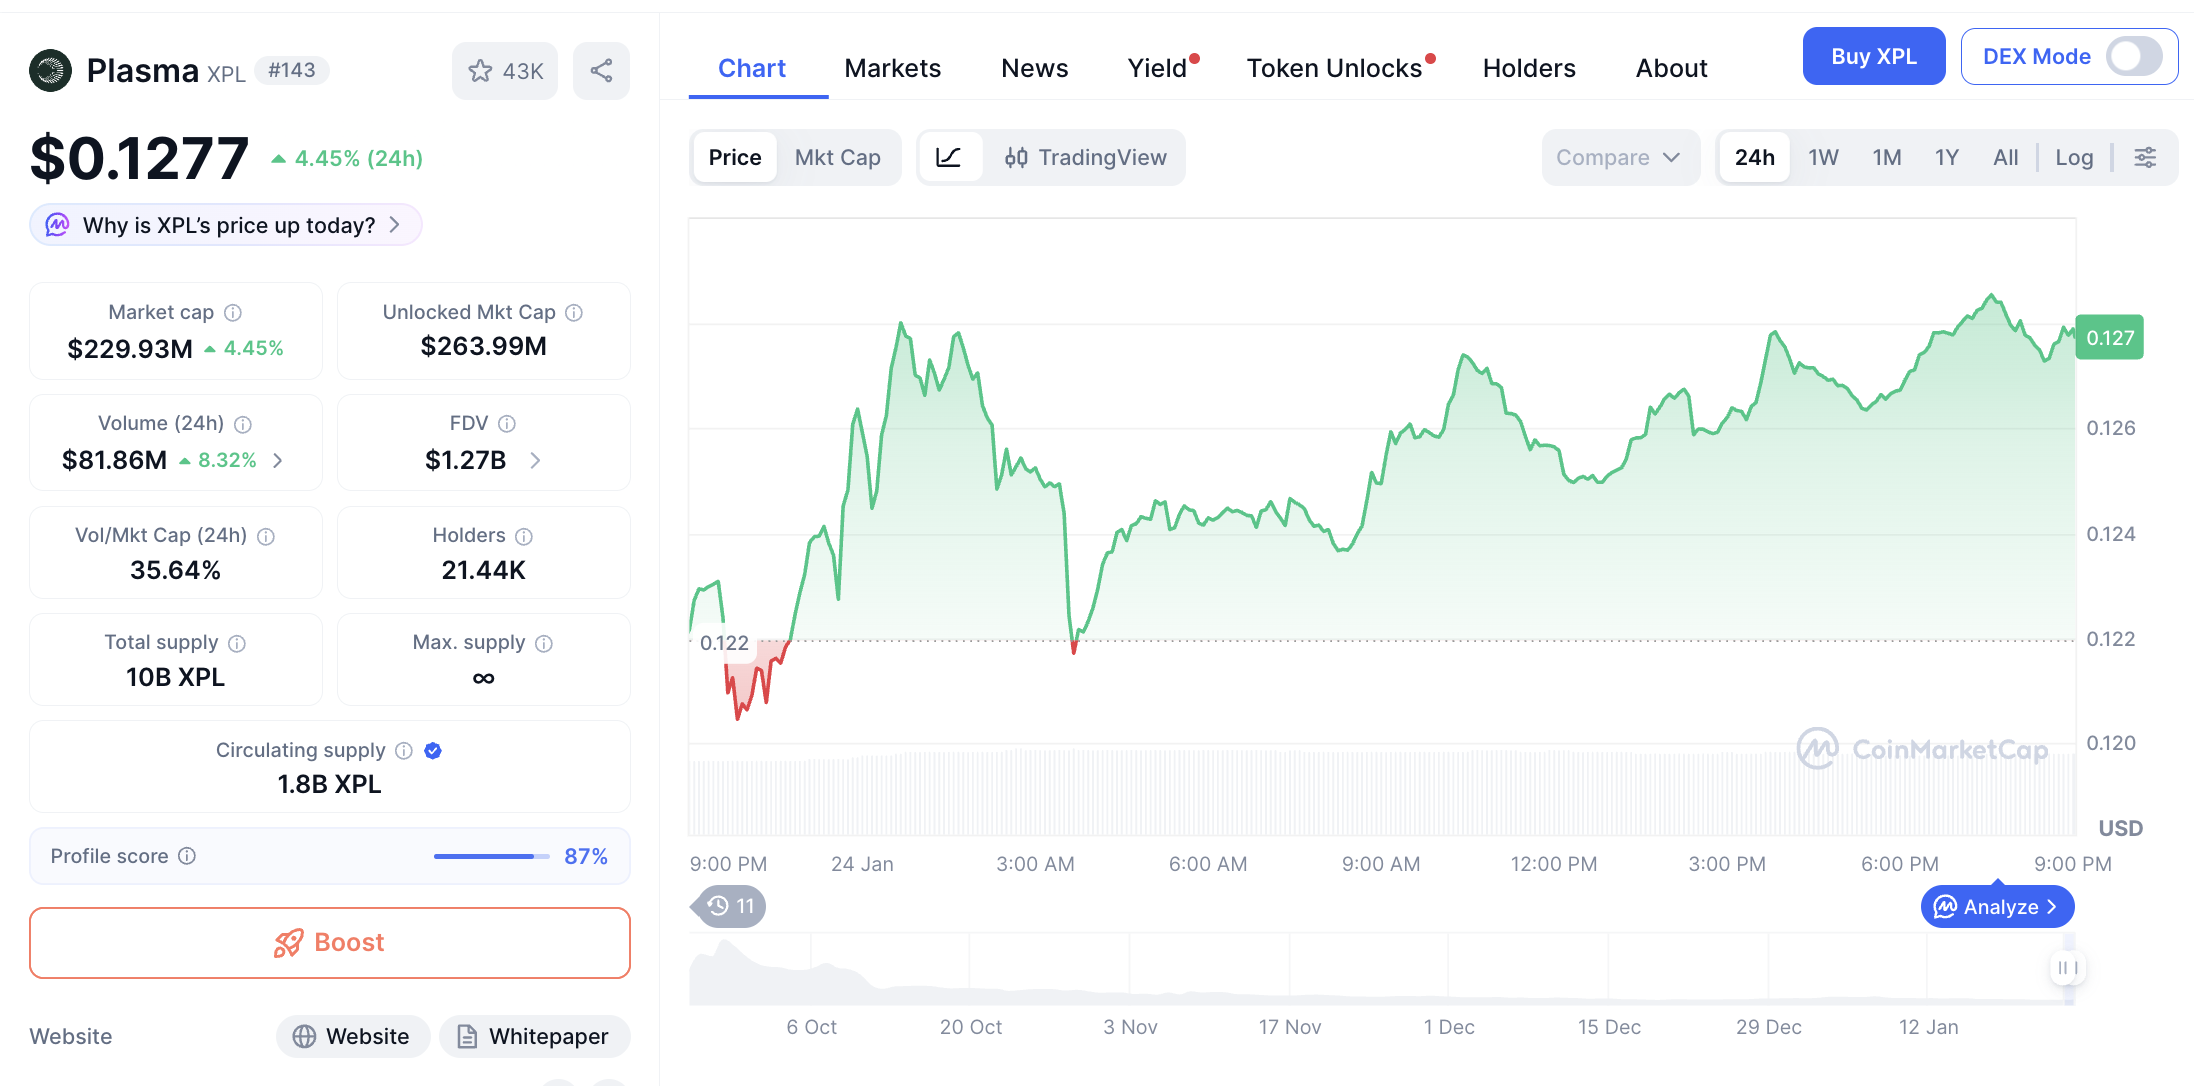Switch chart to Mkt Cap view
The width and height of the screenshot is (2194, 1086).
click(x=837, y=157)
